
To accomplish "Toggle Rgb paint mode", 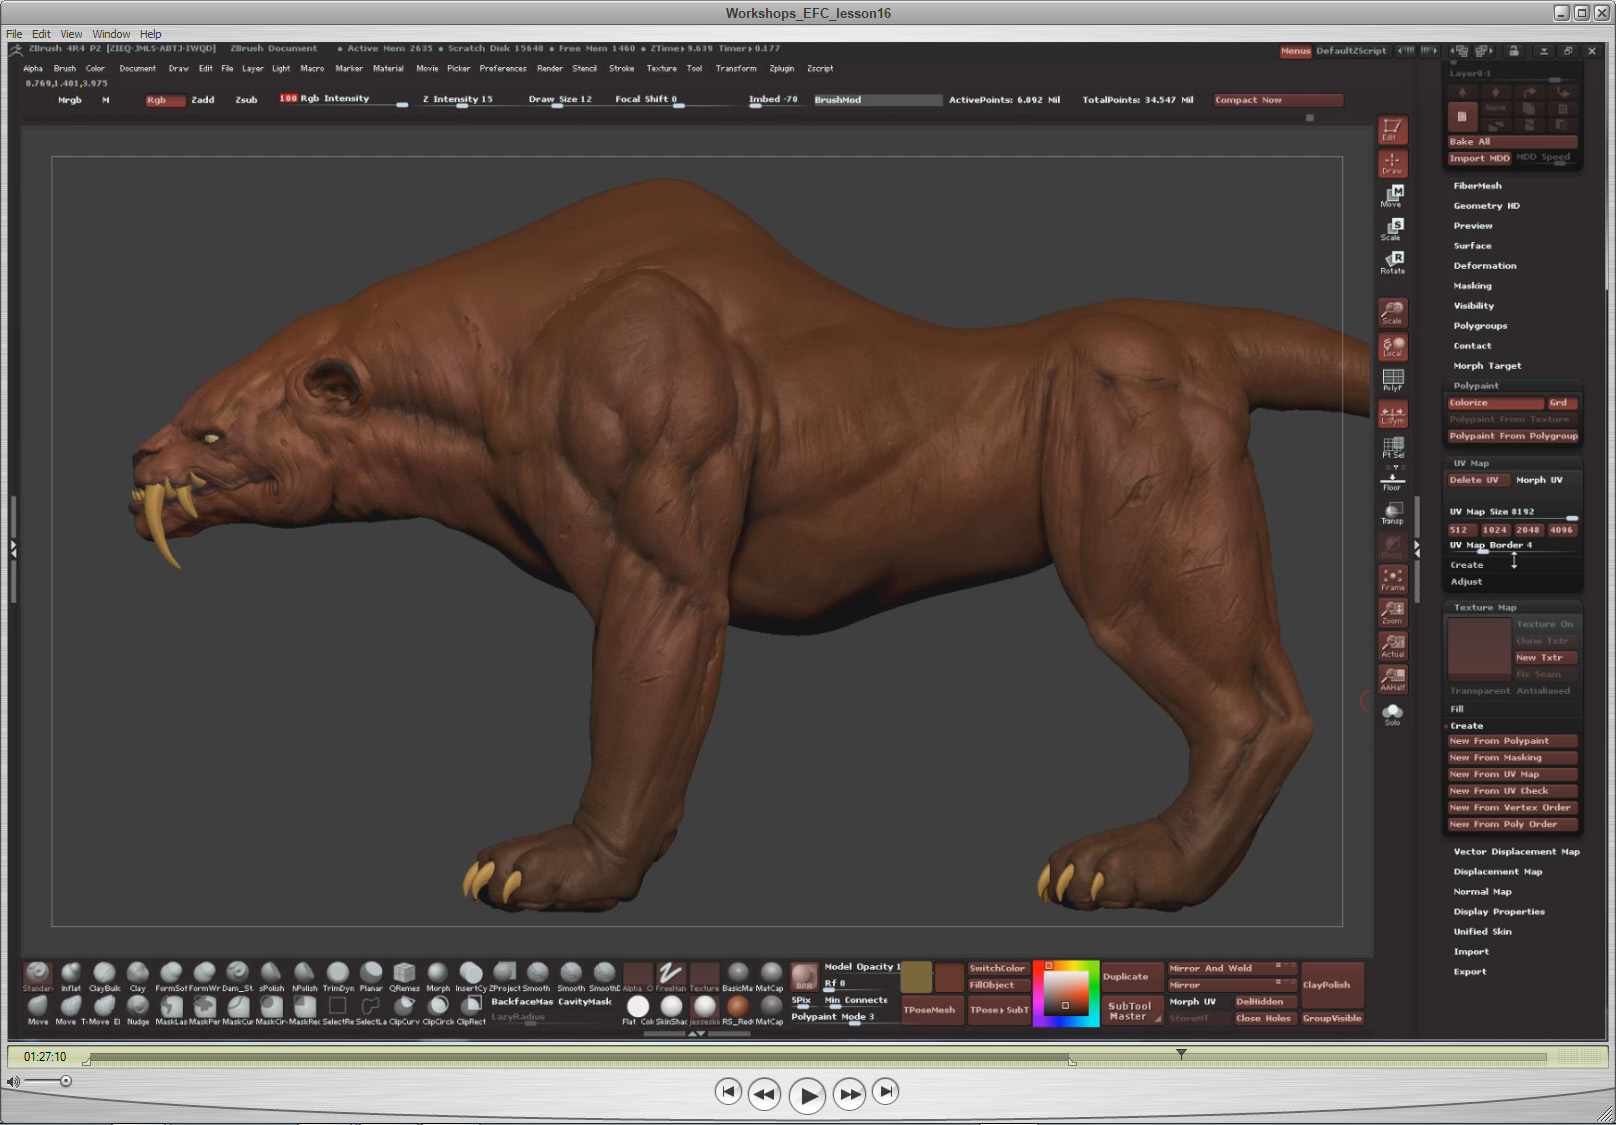I will coord(165,100).
